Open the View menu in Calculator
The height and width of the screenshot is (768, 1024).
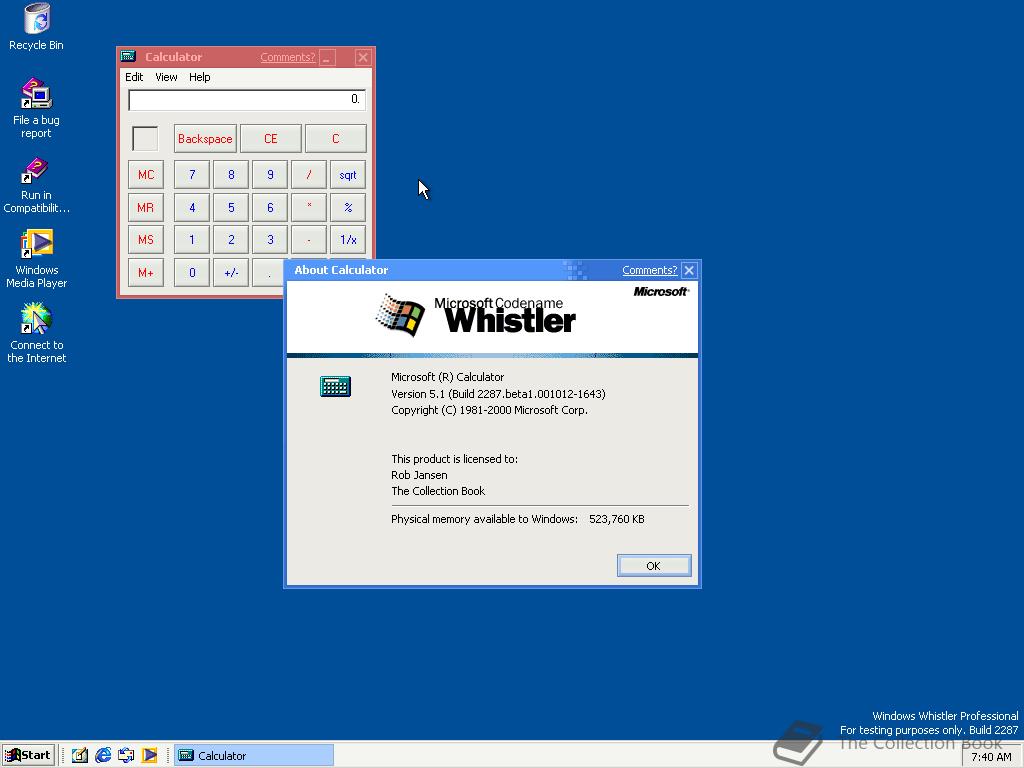point(166,77)
